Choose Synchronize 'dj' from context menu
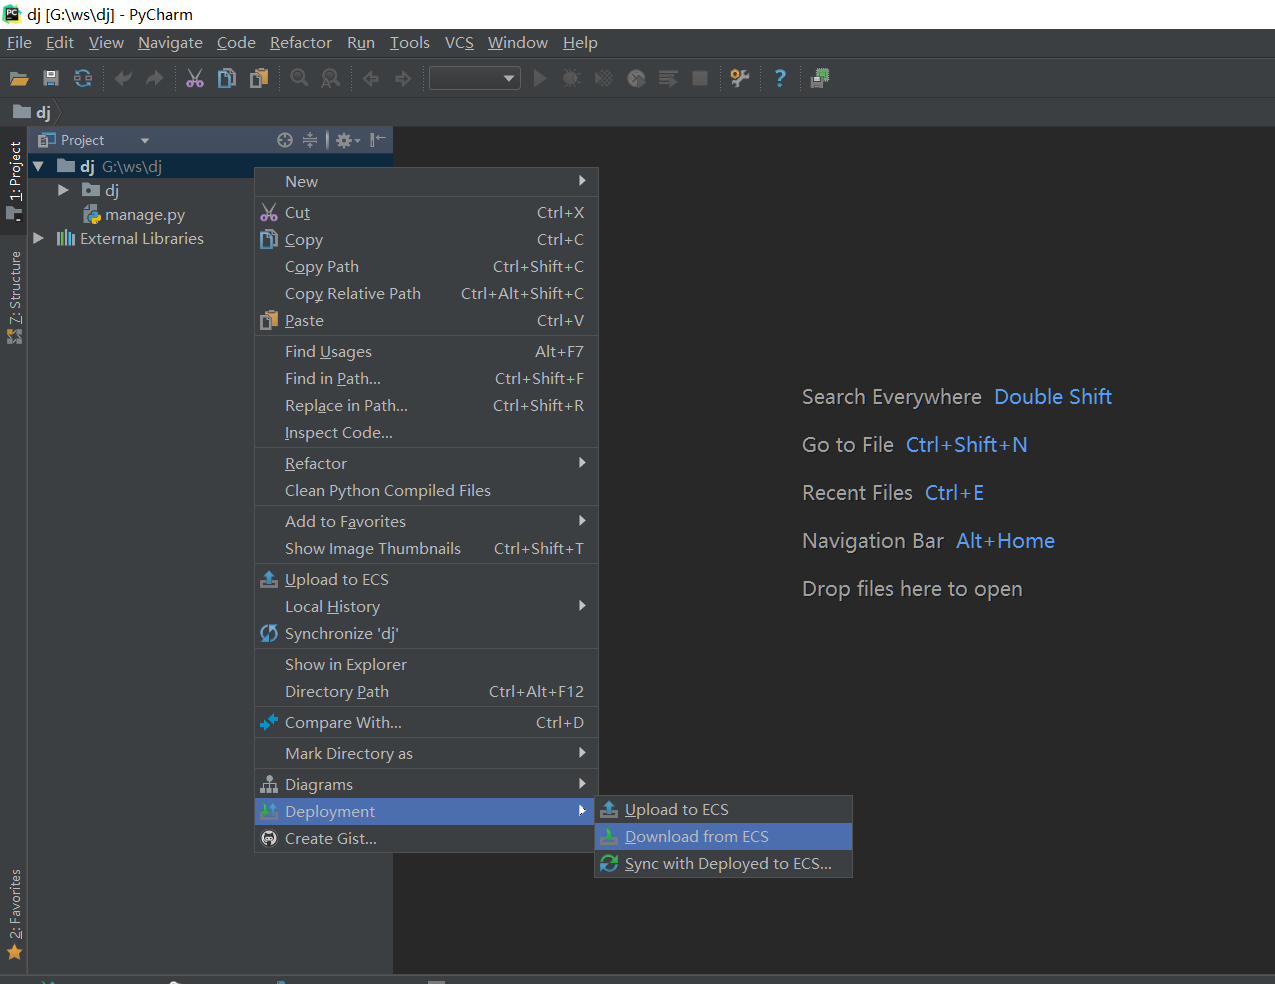 426,633
